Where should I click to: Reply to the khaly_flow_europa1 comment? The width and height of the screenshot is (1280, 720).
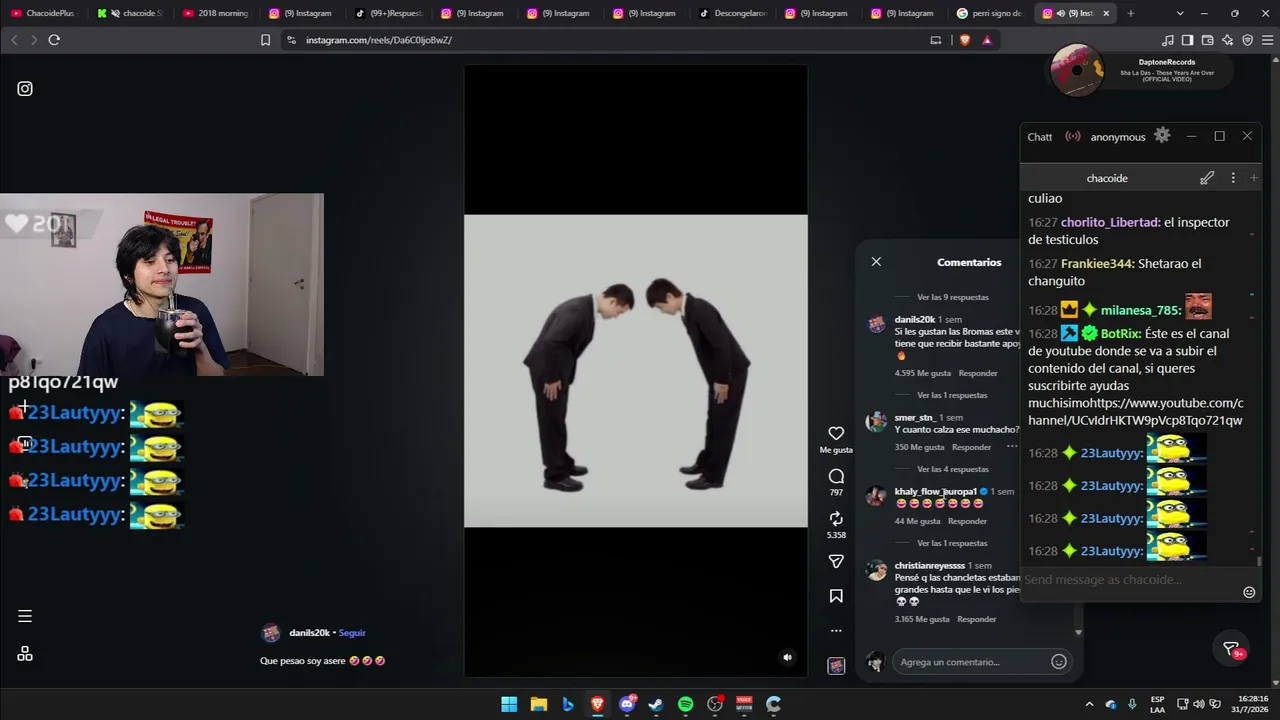click(x=967, y=521)
